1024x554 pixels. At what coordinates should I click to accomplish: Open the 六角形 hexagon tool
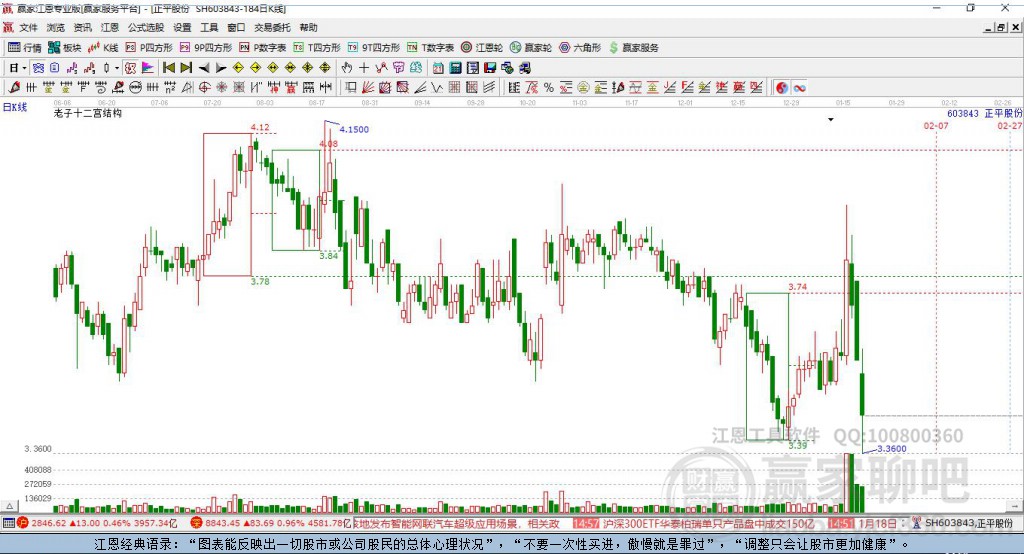tap(580, 48)
